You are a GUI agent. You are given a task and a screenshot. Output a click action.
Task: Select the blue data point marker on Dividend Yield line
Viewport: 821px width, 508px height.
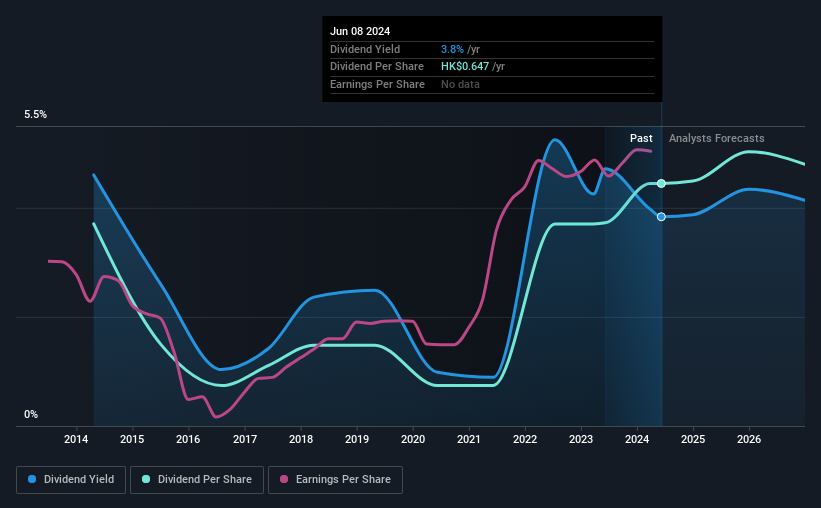661,217
